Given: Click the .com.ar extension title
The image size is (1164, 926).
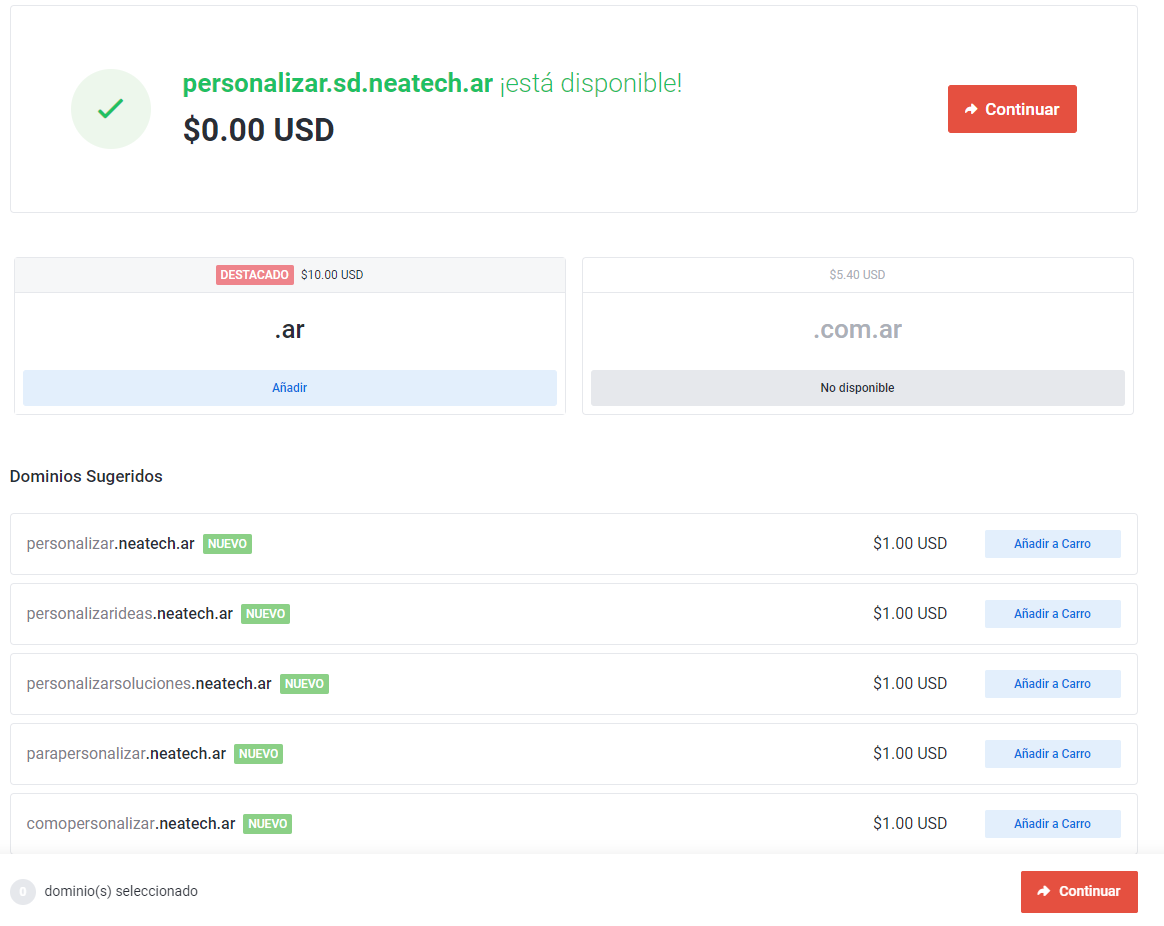Looking at the screenshot, I should click(x=857, y=330).
